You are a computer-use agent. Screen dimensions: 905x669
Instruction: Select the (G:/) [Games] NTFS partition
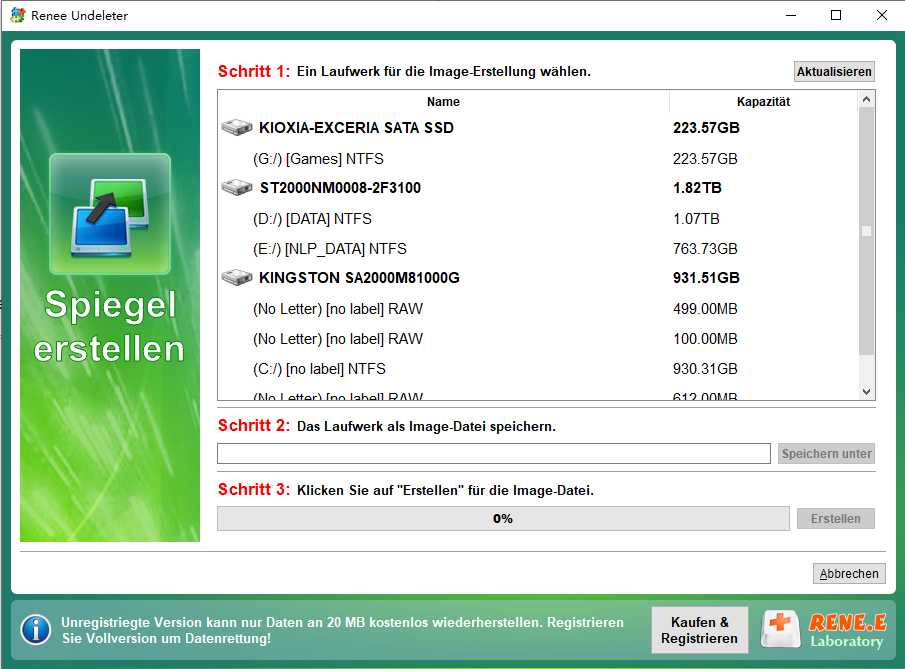[x=537, y=158]
